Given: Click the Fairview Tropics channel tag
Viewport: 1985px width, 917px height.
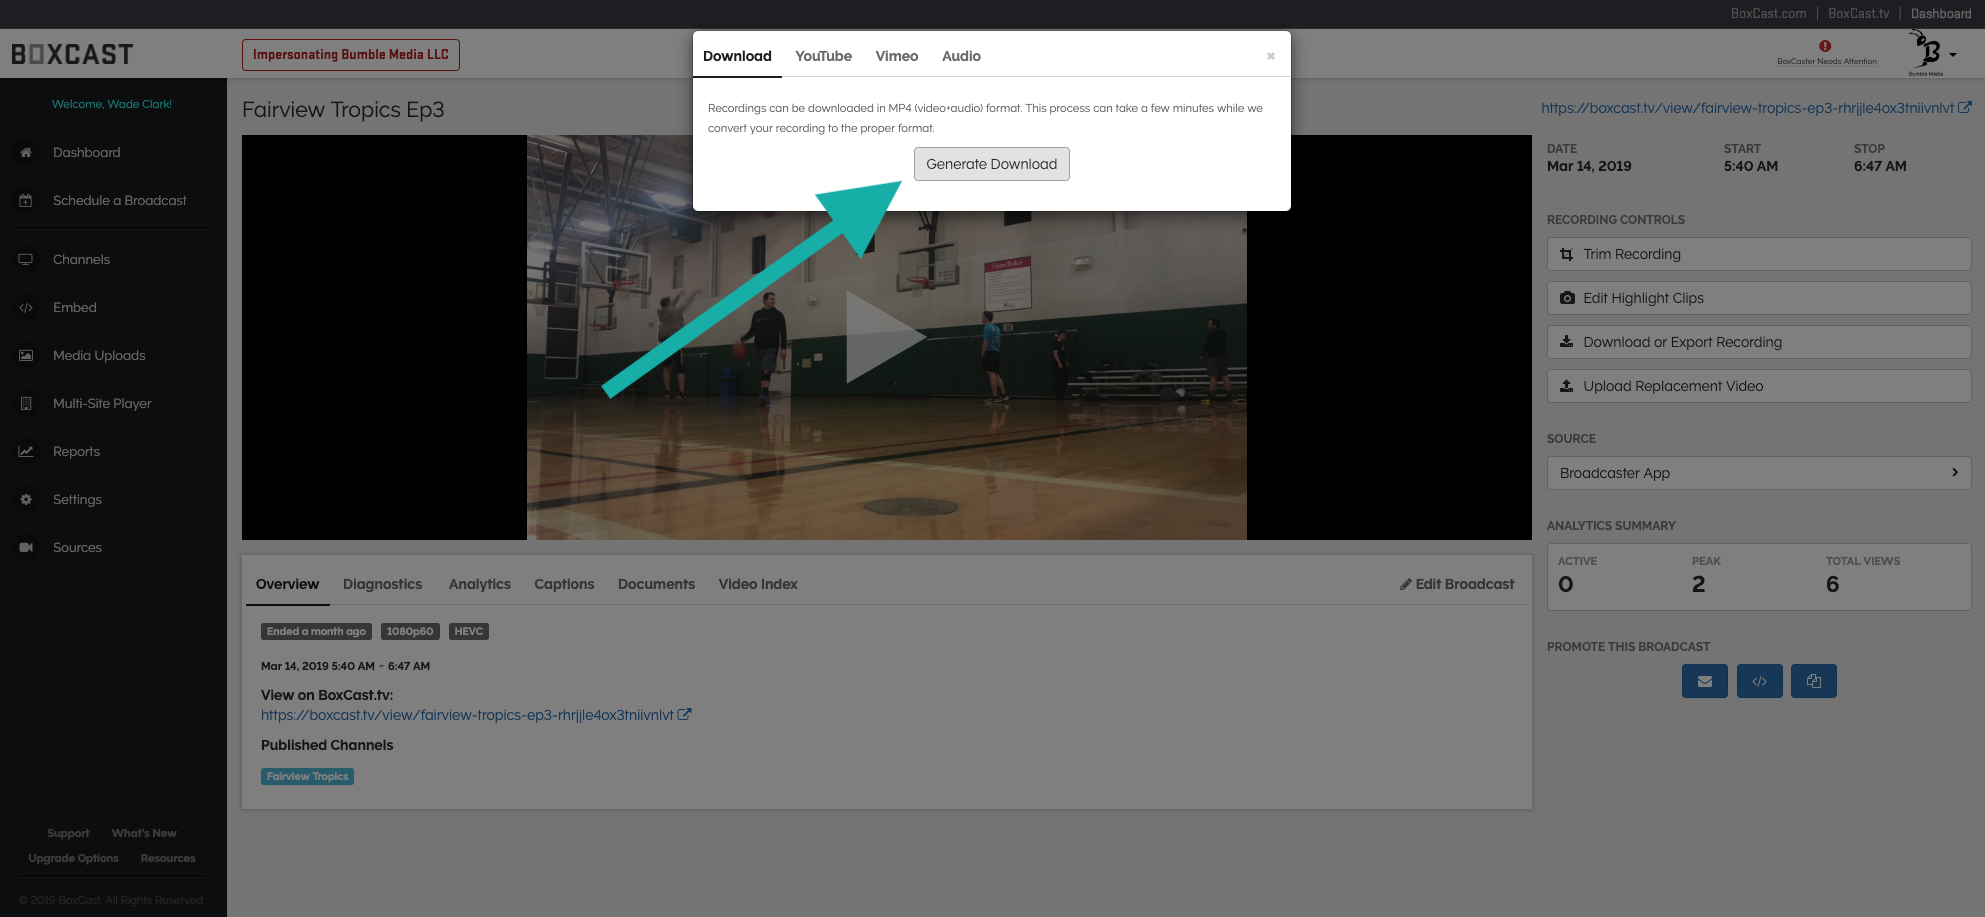Looking at the screenshot, I should (x=307, y=776).
